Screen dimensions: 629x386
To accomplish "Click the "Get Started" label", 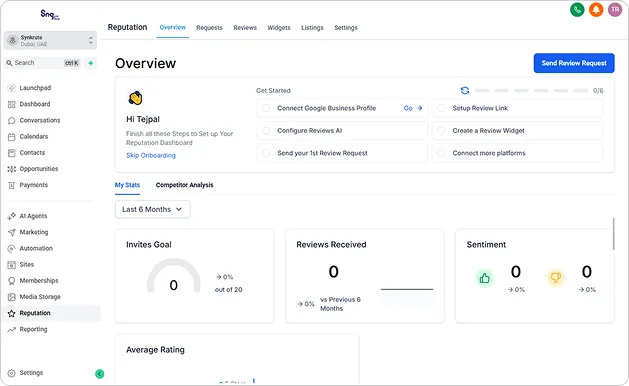I will click(273, 91).
